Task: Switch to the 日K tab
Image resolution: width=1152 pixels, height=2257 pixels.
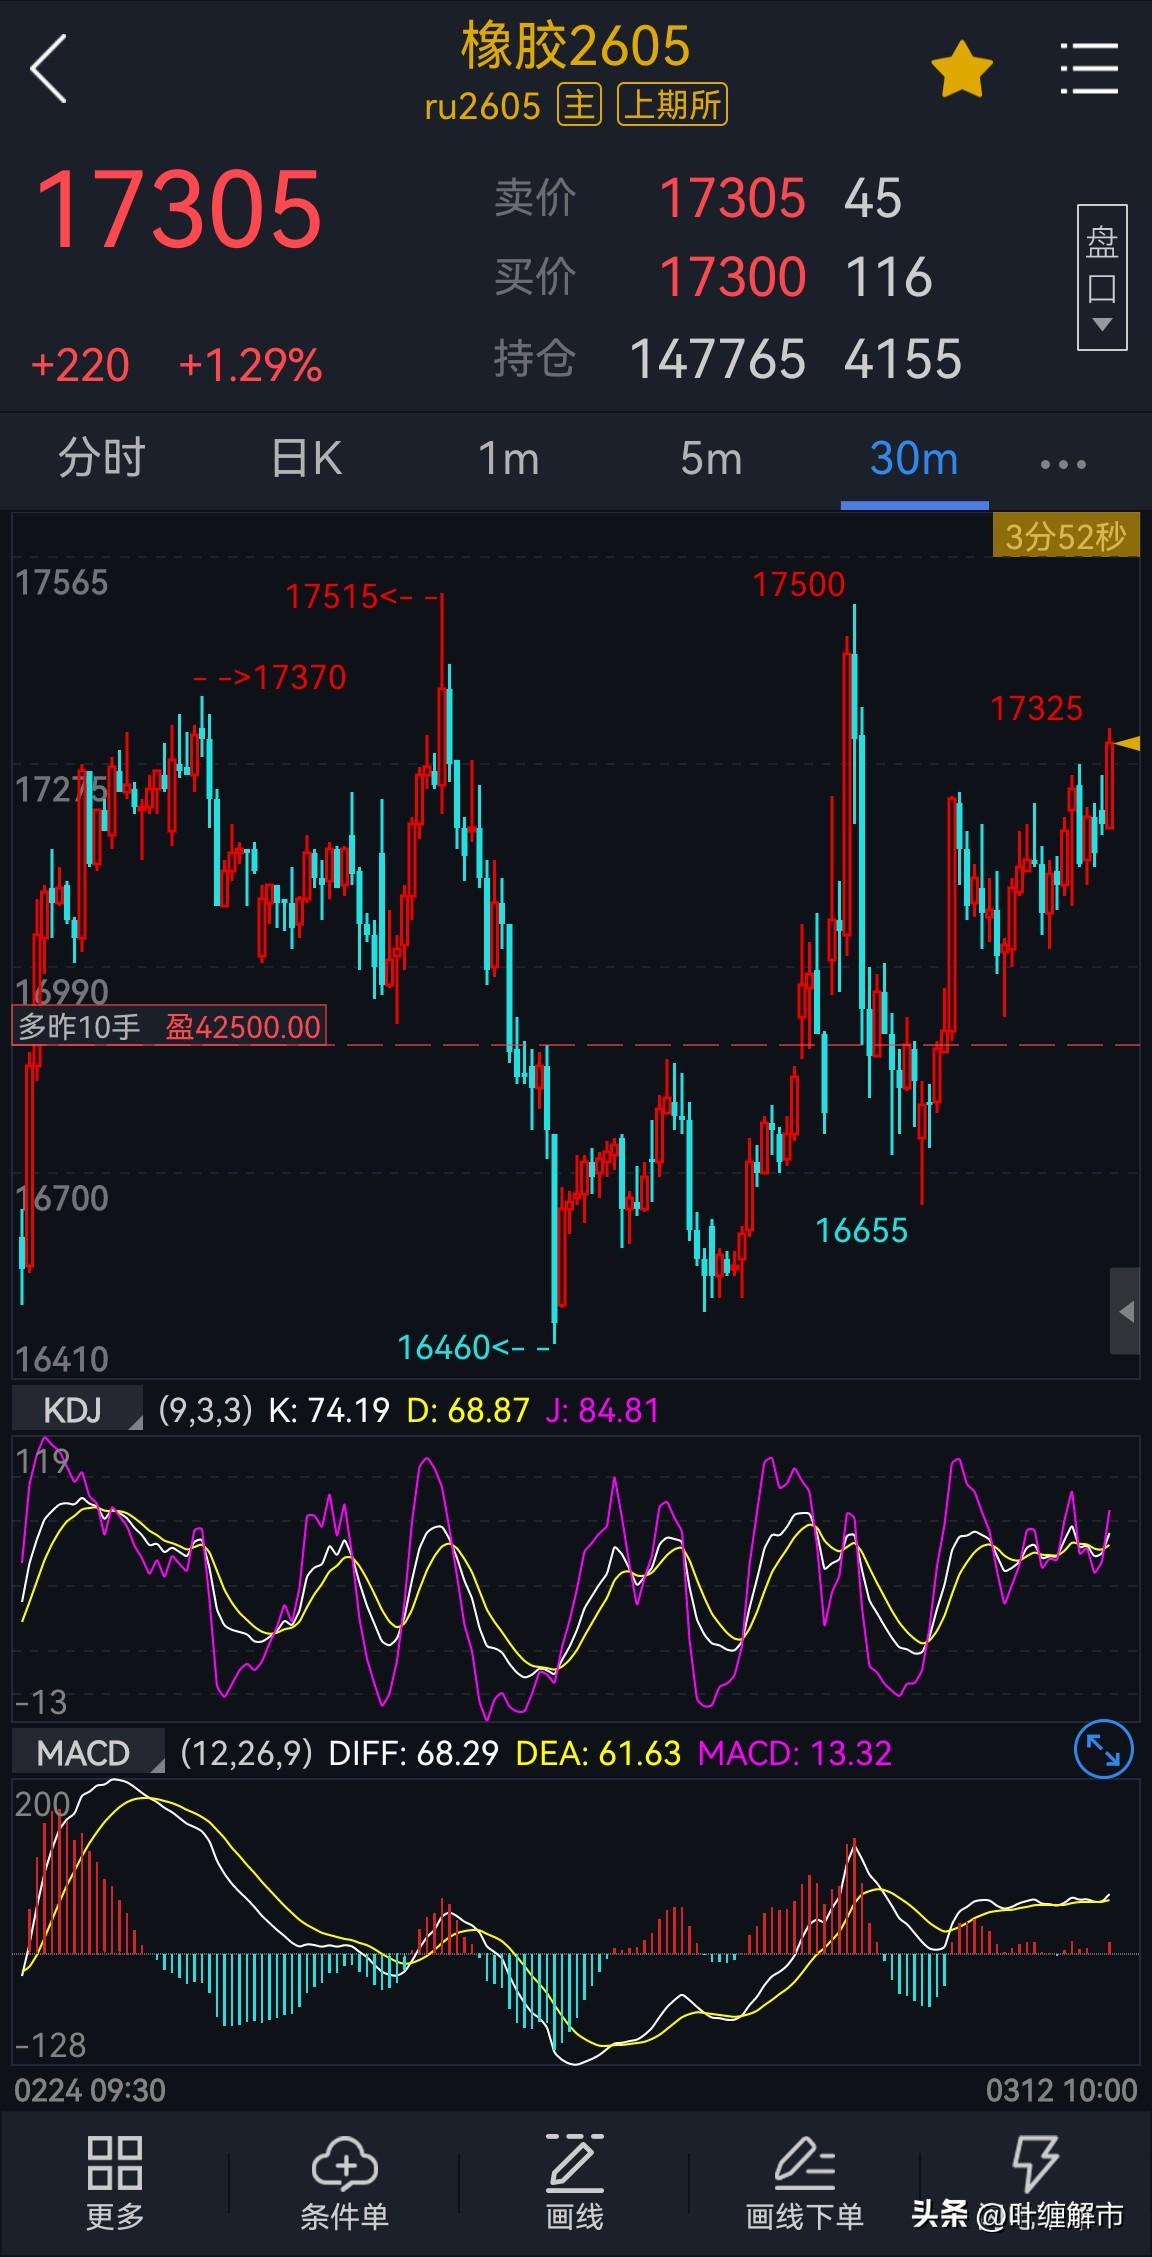Action: coord(307,459)
